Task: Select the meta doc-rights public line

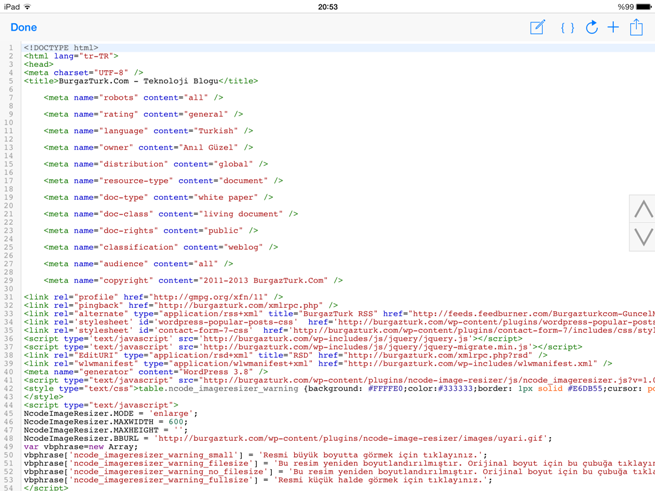Action: pyautogui.click(x=151, y=231)
